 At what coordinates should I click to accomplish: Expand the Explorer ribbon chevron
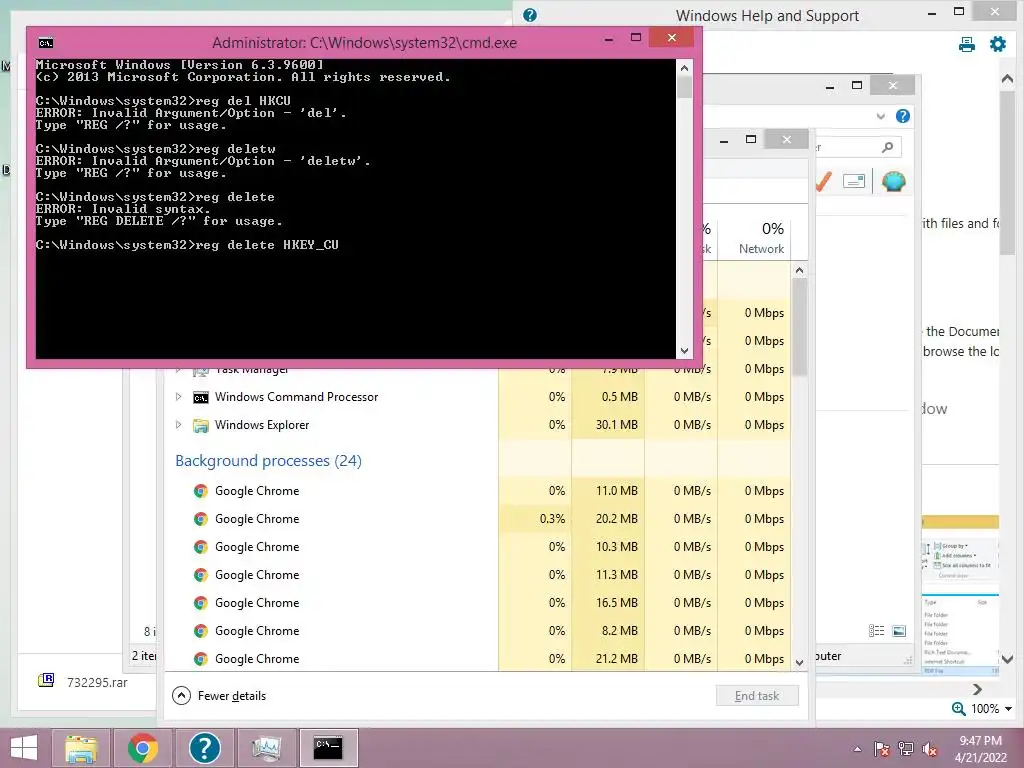click(880, 116)
